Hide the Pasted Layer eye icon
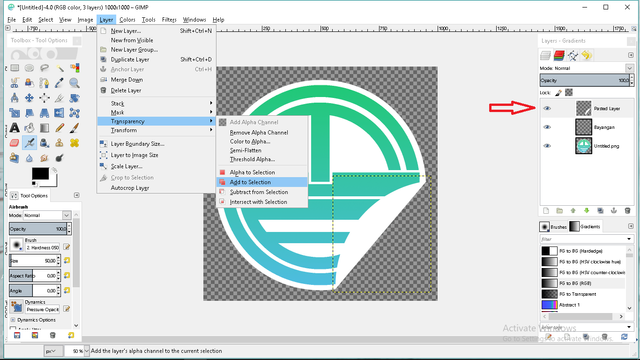Viewport: 640px width, 360px height. tap(547, 109)
